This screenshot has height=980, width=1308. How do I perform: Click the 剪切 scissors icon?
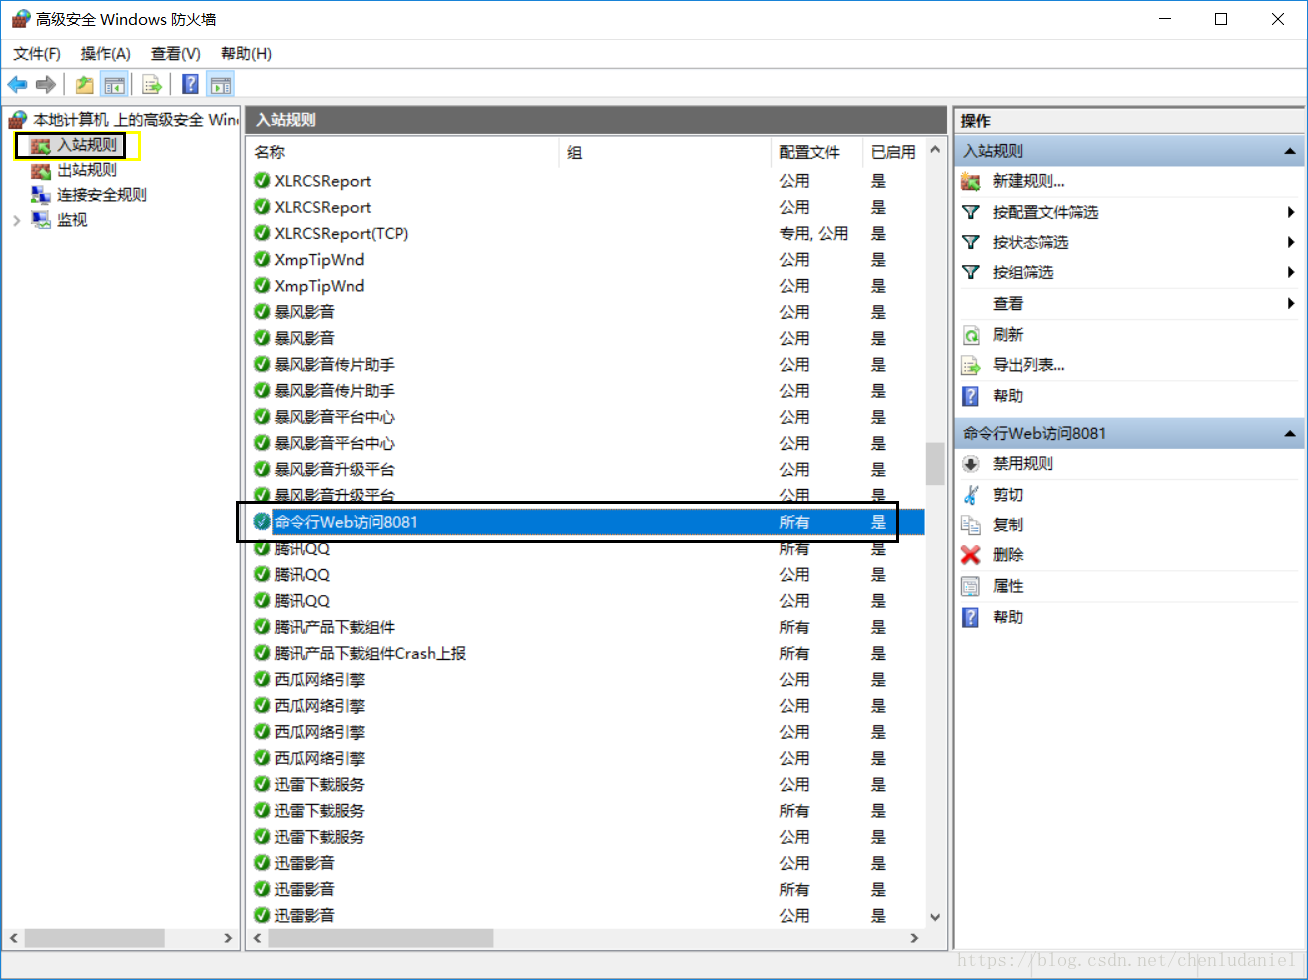[970, 494]
